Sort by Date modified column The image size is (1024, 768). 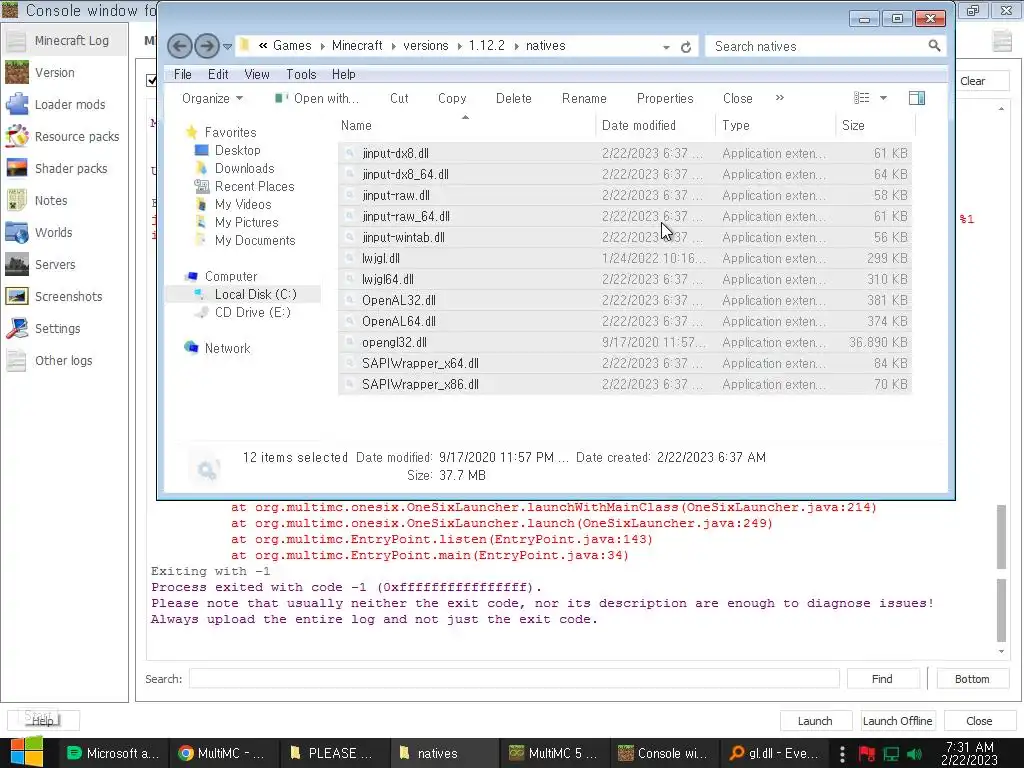(655, 125)
